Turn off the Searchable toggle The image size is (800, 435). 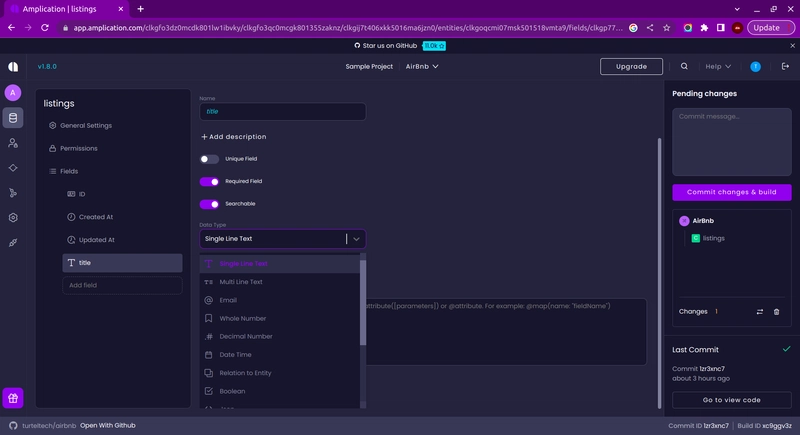[209, 204]
